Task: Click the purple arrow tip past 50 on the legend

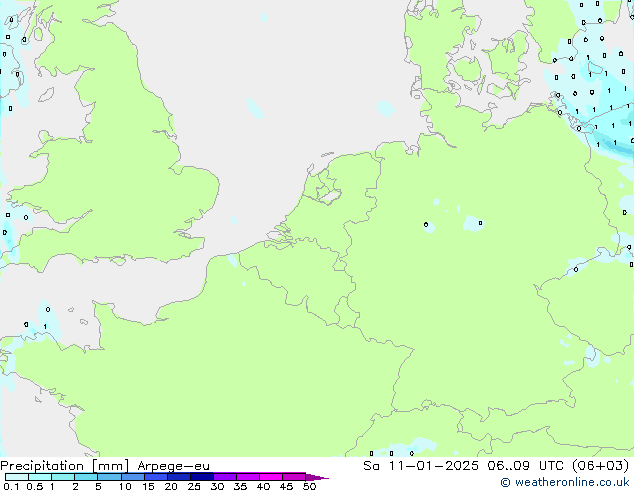Action: pyautogui.click(x=317, y=477)
